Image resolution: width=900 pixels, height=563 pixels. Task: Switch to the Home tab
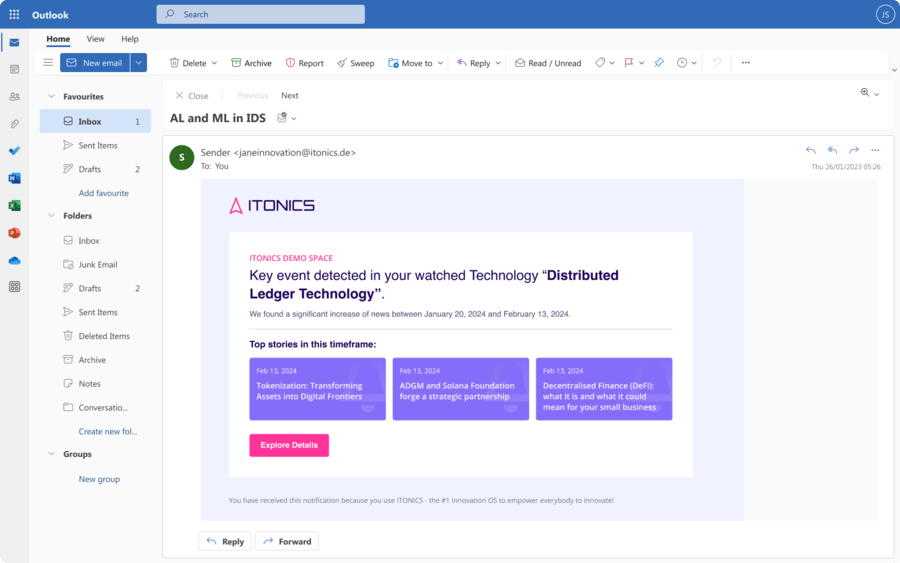click(x=58, y=39)
